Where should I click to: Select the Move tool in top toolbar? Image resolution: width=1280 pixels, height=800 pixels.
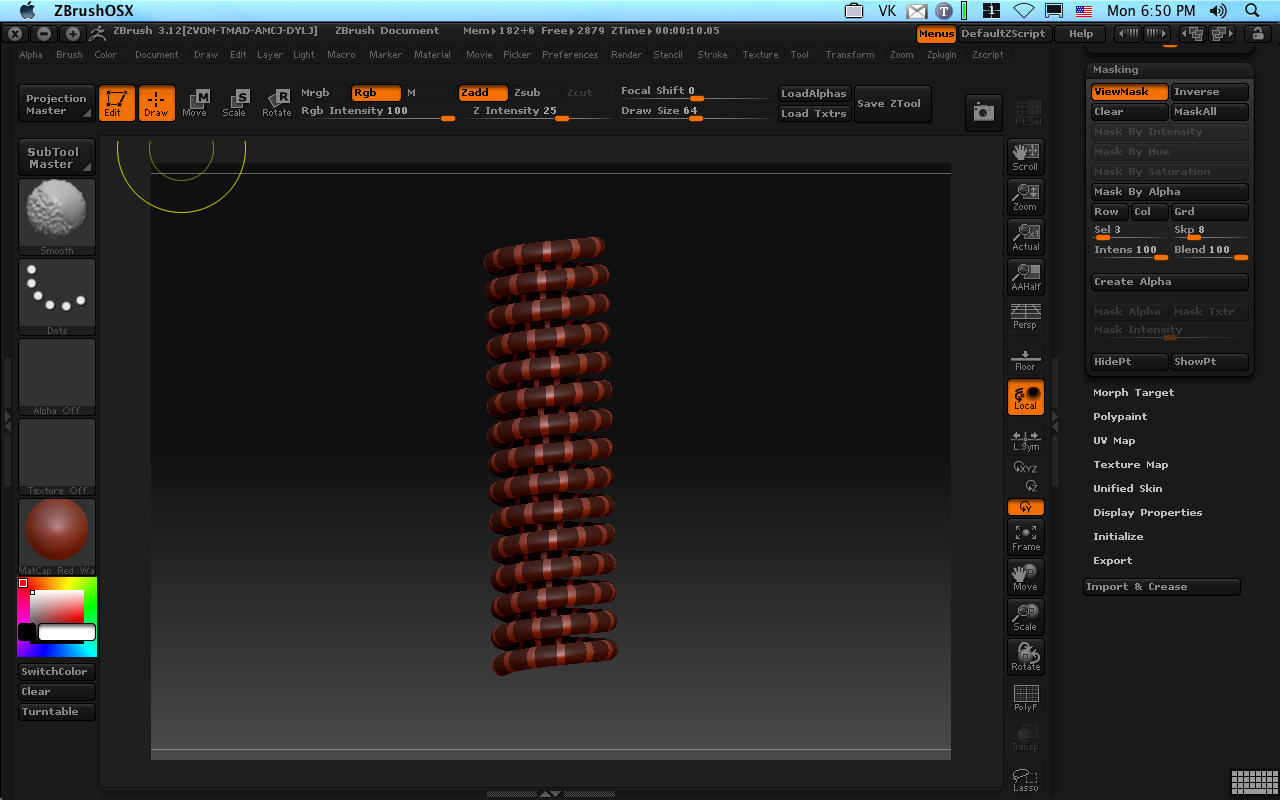pos(195,102)
